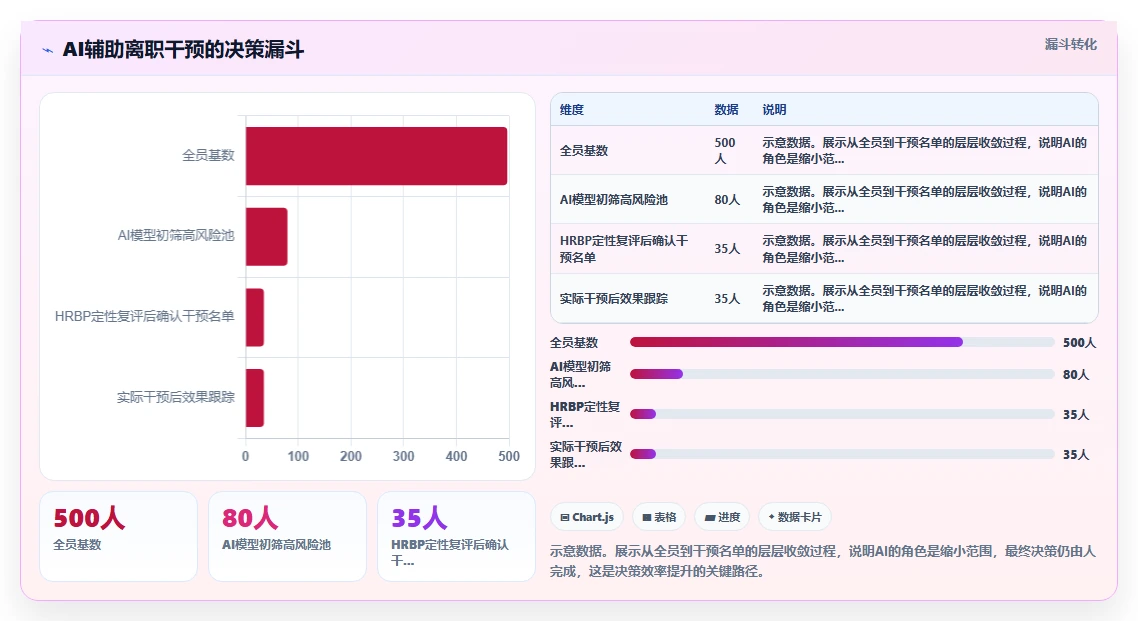The height and width of the screenshot is (621, 1138).
Task: Click the 300 x-axis tick label
Action: coord(404,456)
